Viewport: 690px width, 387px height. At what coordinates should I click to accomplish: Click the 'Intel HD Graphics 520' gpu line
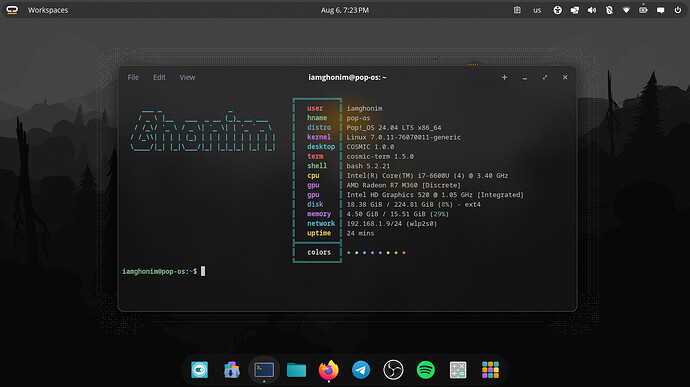(435, 195)
